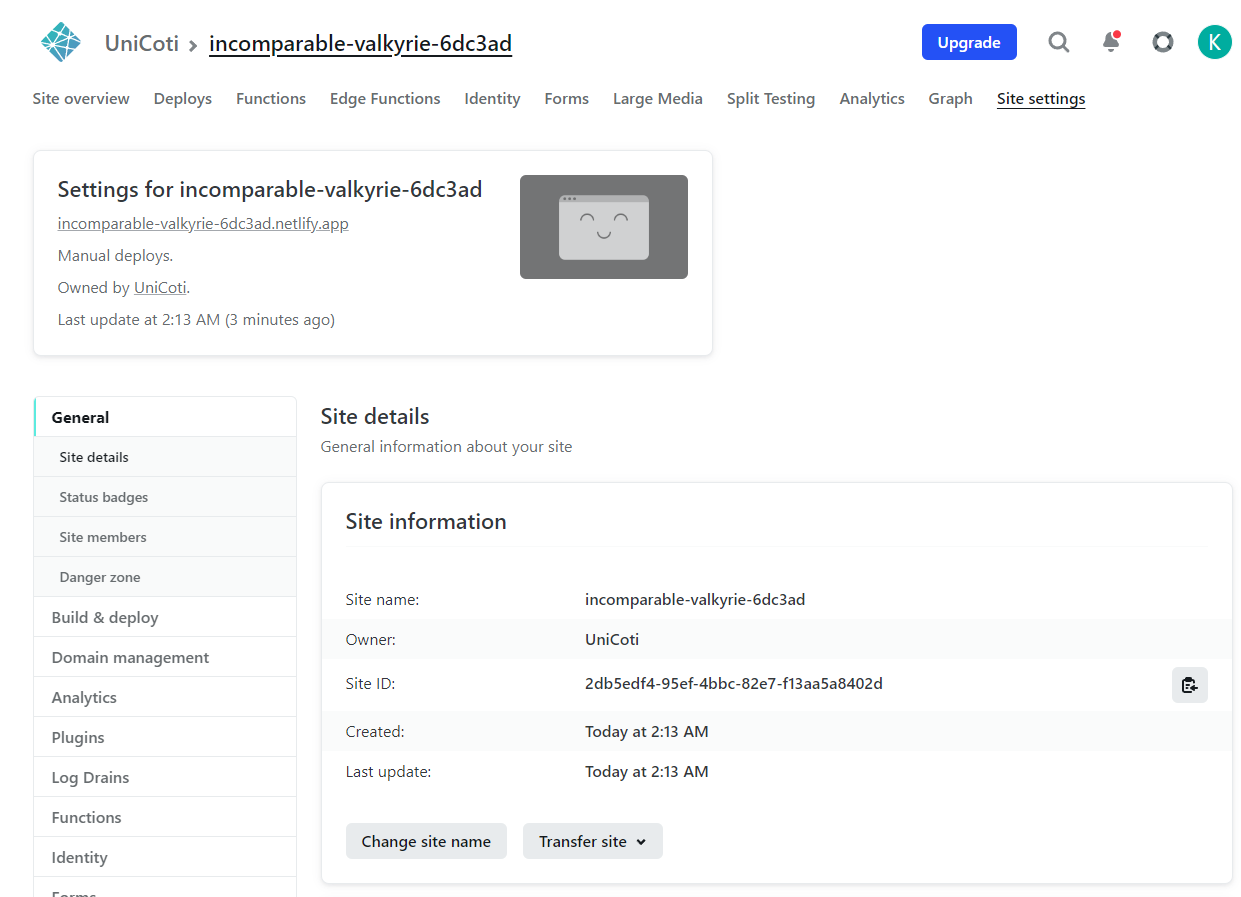The width and height of the screenshot is (1241, 897).
Task: Open the notifications bell icon
Action: click(1111, 42)
